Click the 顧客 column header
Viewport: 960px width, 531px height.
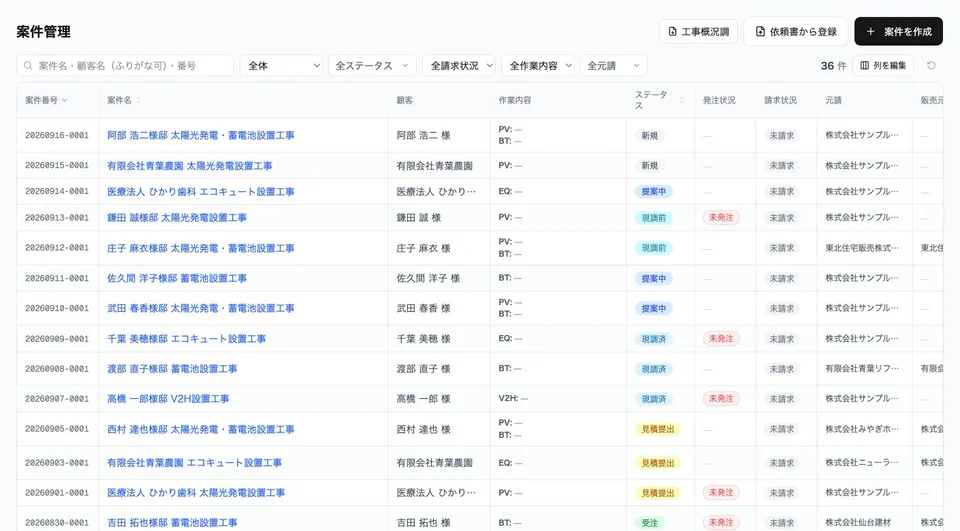(x=405, y=100)
